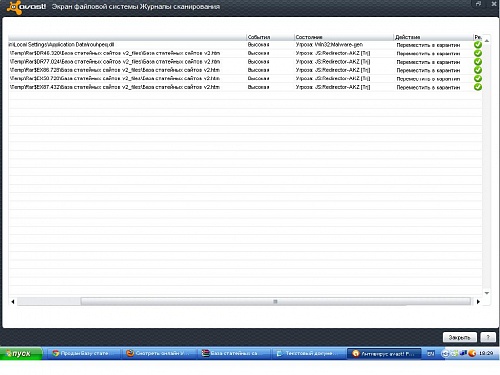Open avast! orange tray icon

(472, 353)
